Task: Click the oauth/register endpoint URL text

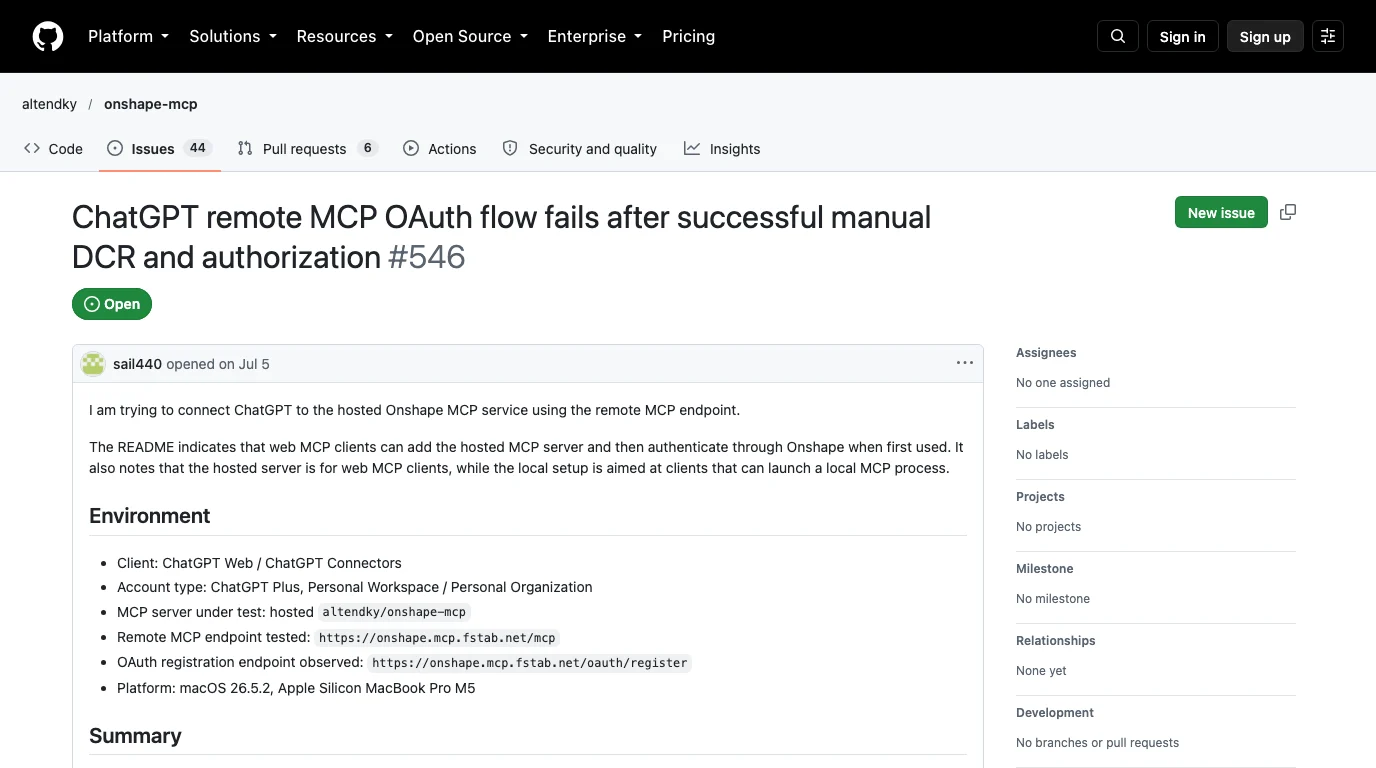Action: click(530, 662)
